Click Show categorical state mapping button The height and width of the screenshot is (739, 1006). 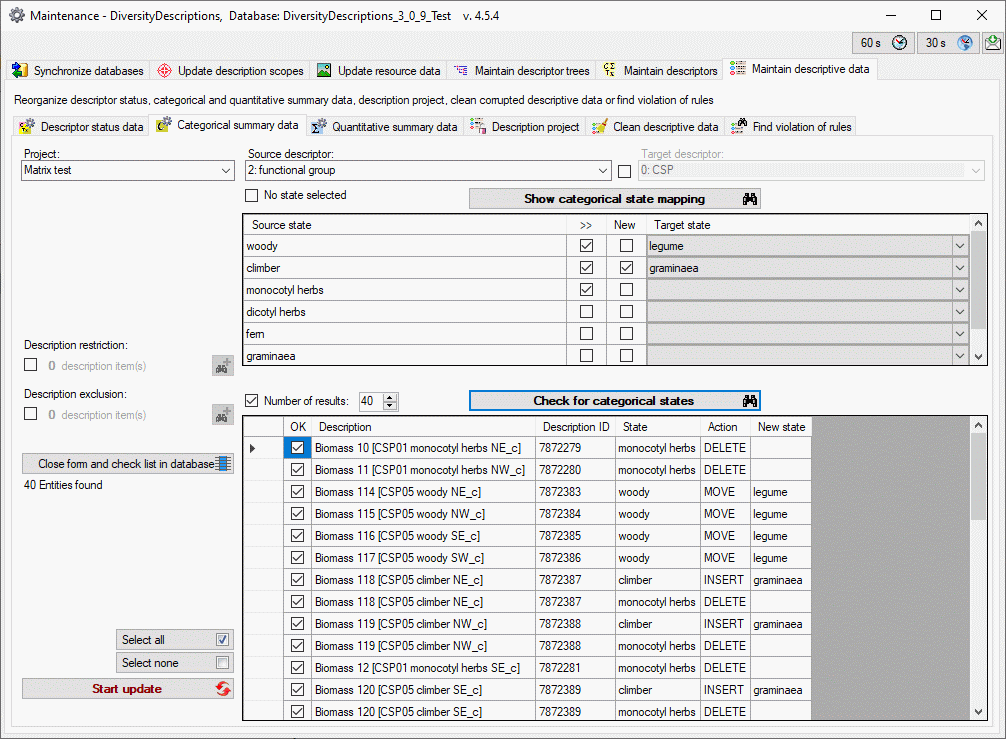tap(615, 199)
